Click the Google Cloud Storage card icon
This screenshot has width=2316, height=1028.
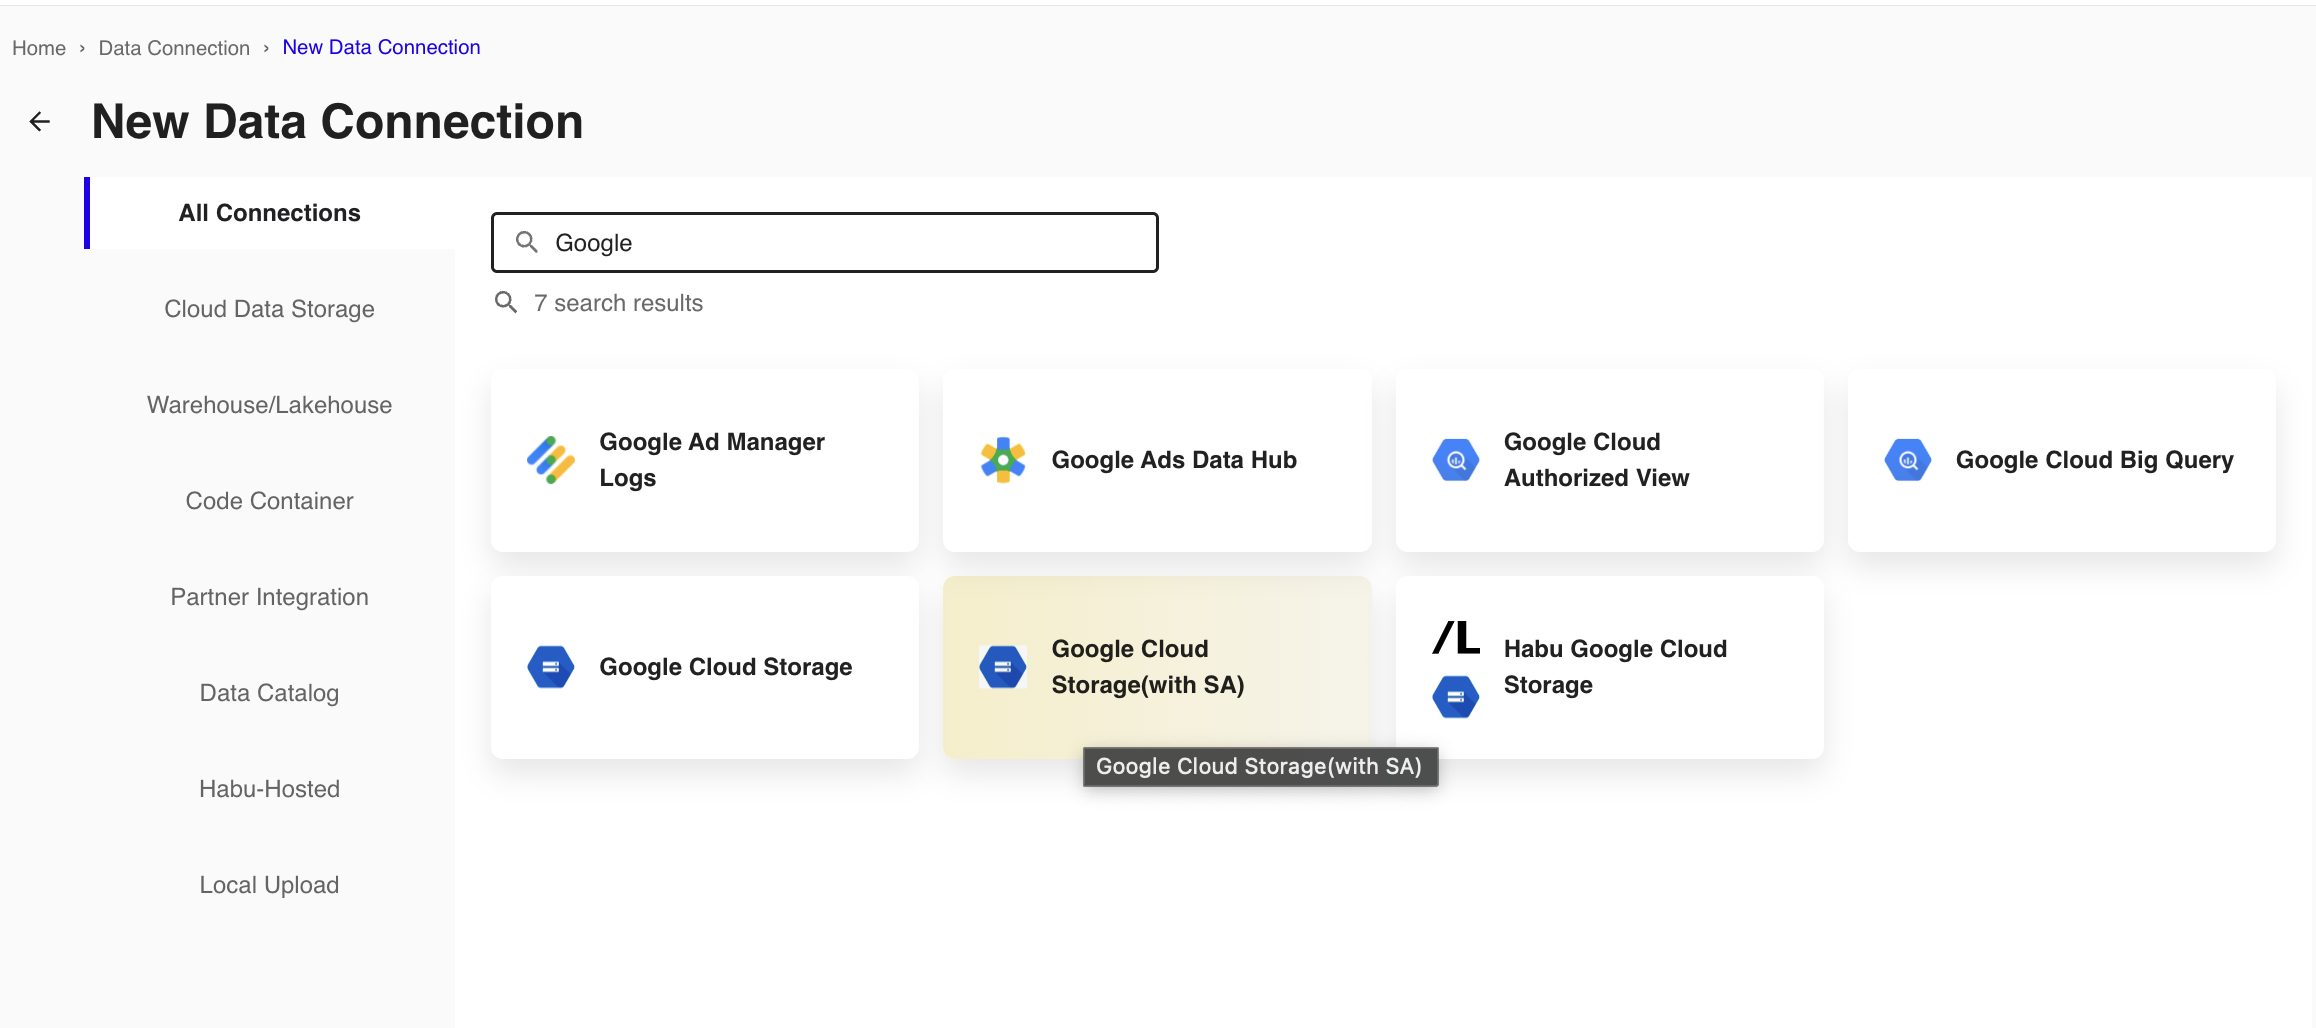click(551, 667)
